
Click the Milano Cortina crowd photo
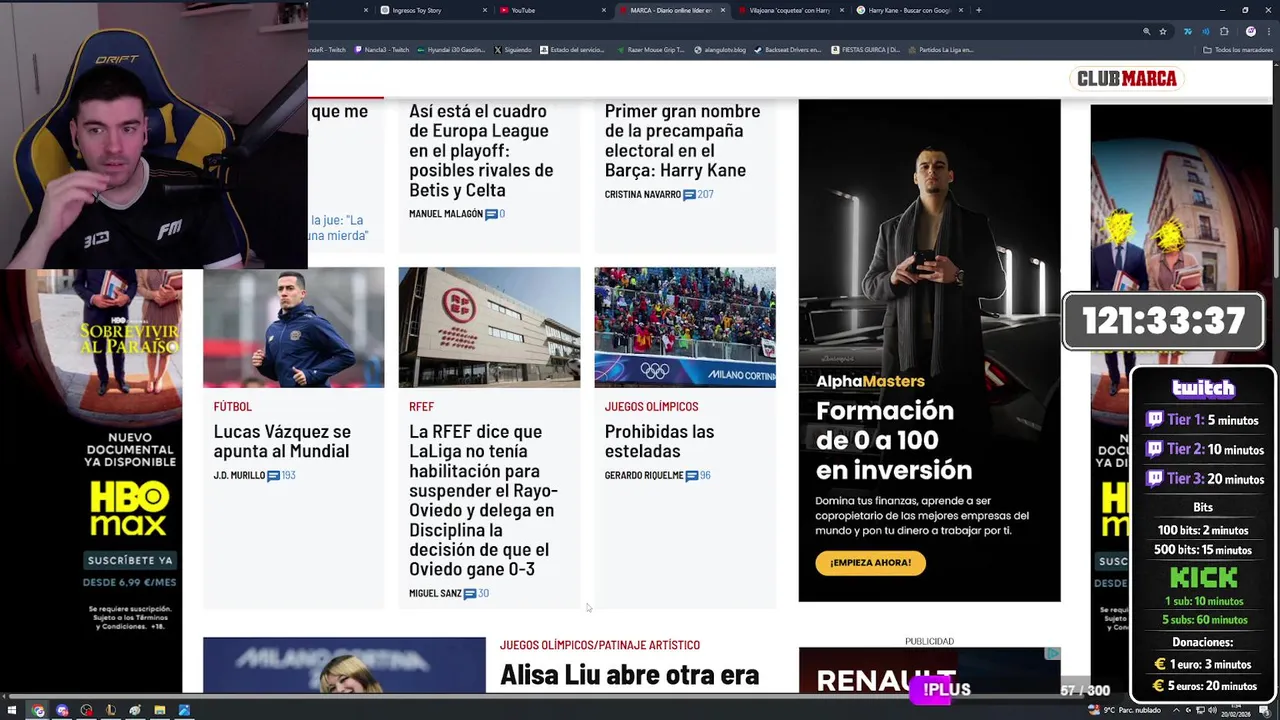tap(685, 327)
